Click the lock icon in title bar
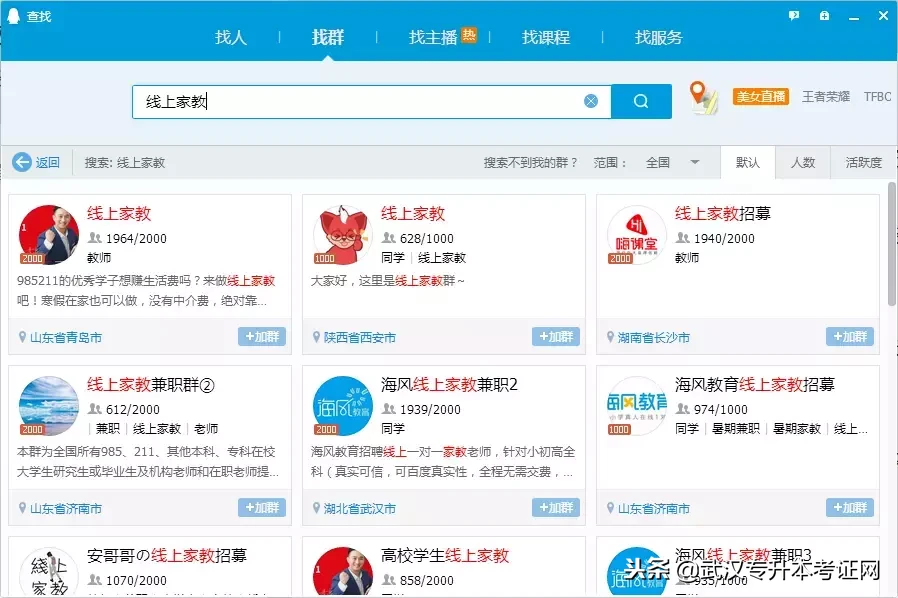 click(824, 15)
